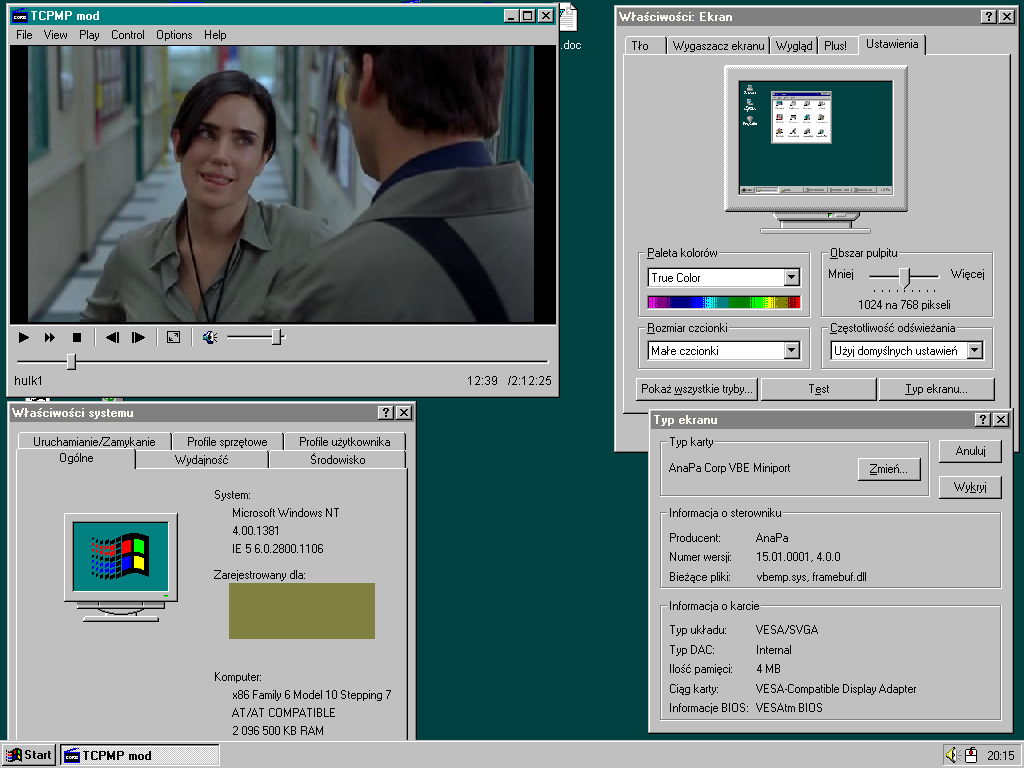Screen dimensions: 1024x768
Task: Open the Małe czcionki font size dropdown
Action: click(x=792, y=351)
